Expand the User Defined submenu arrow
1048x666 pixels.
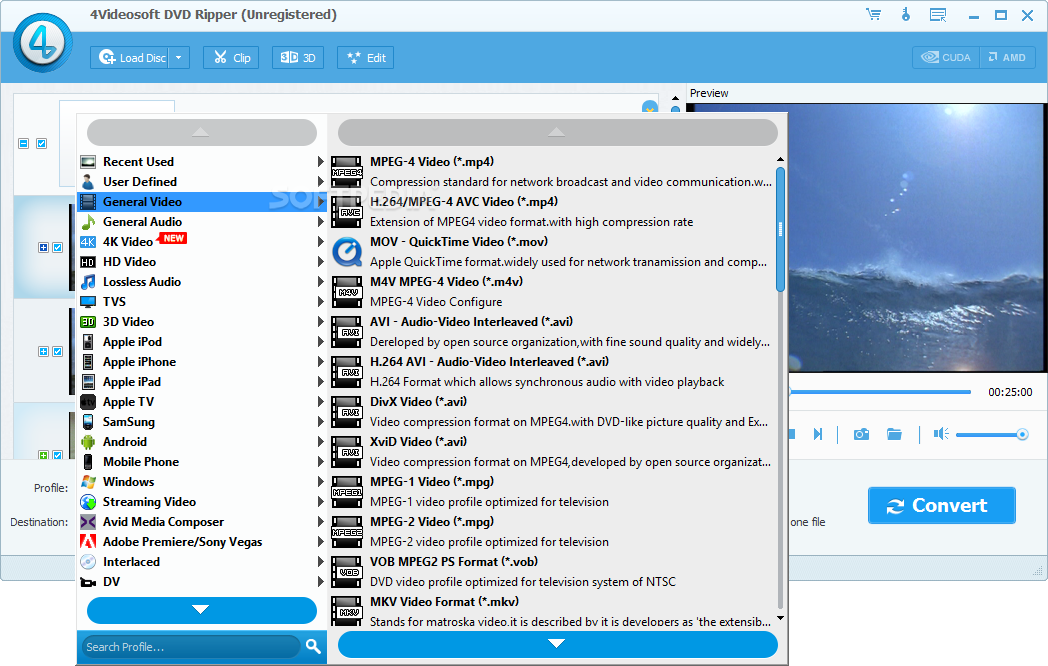point(320,182)
